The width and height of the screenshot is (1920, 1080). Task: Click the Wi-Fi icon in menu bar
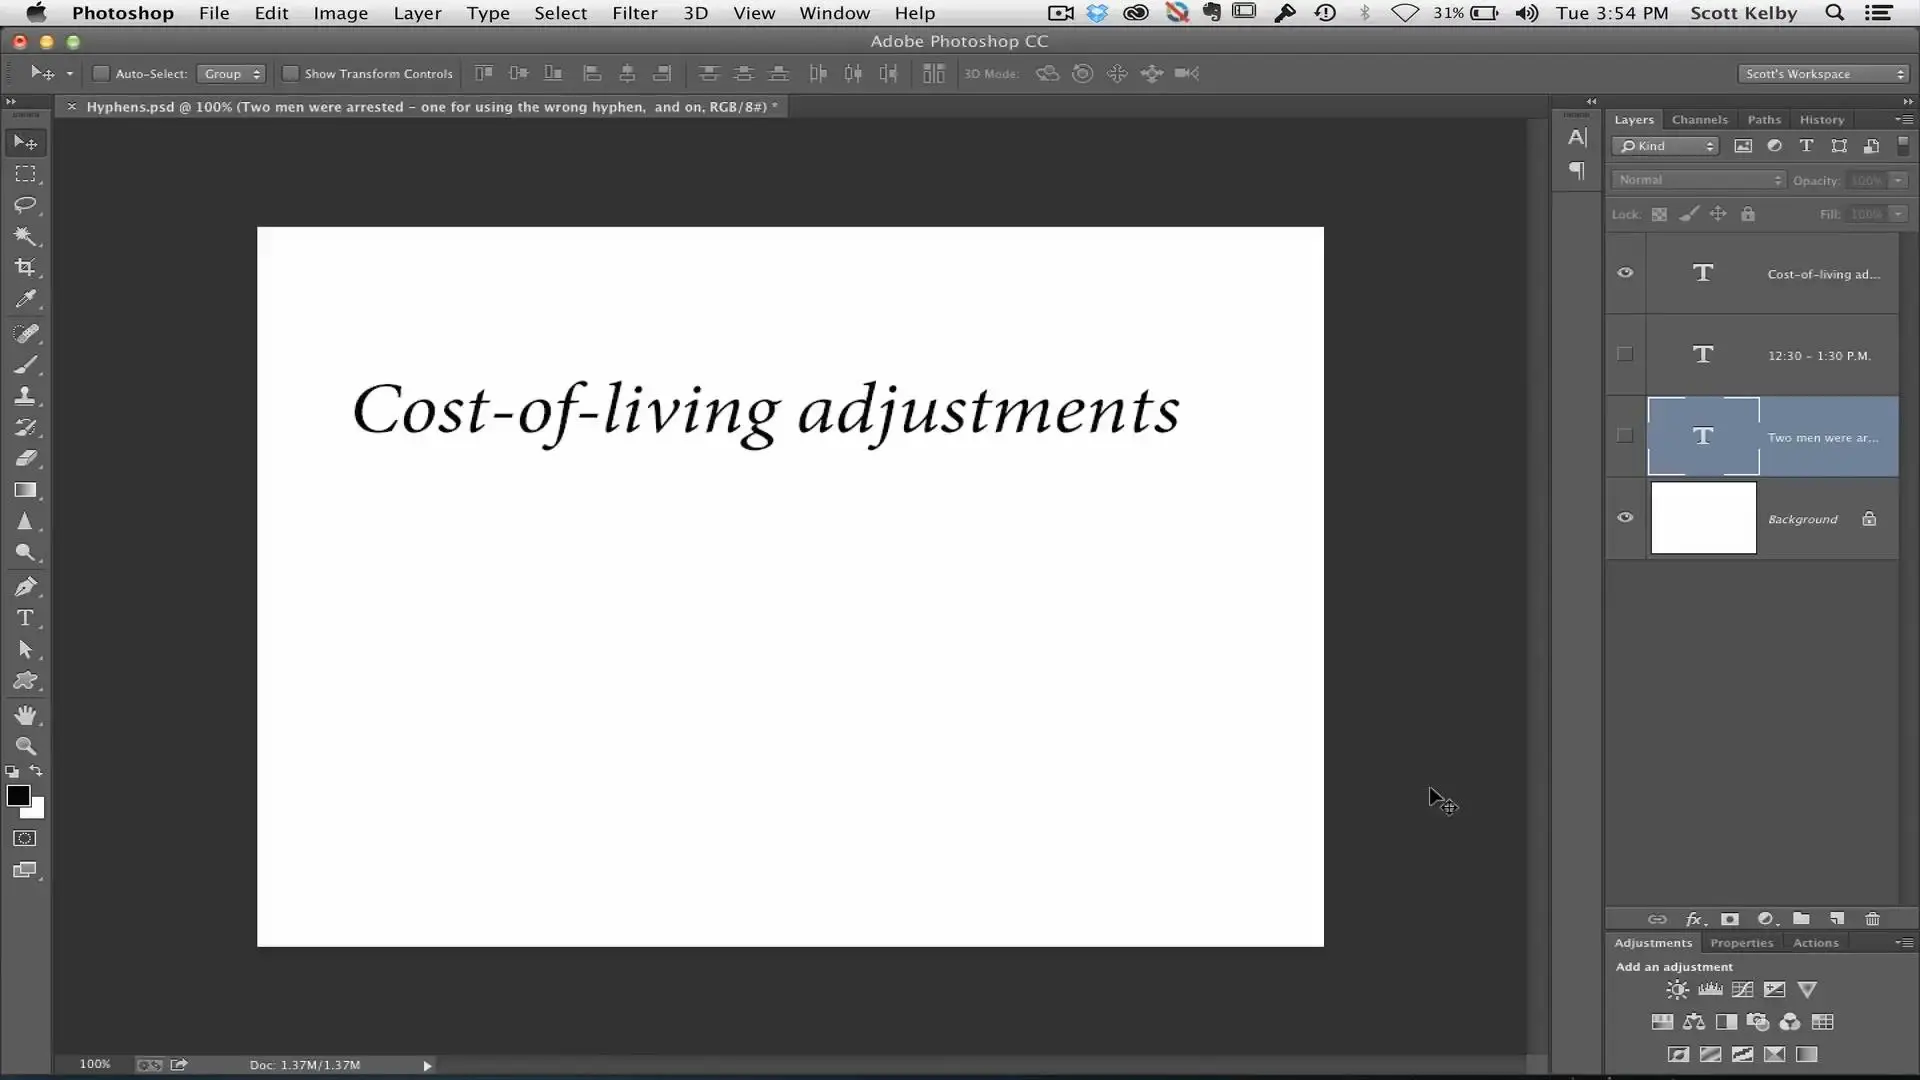(1405, 13)
